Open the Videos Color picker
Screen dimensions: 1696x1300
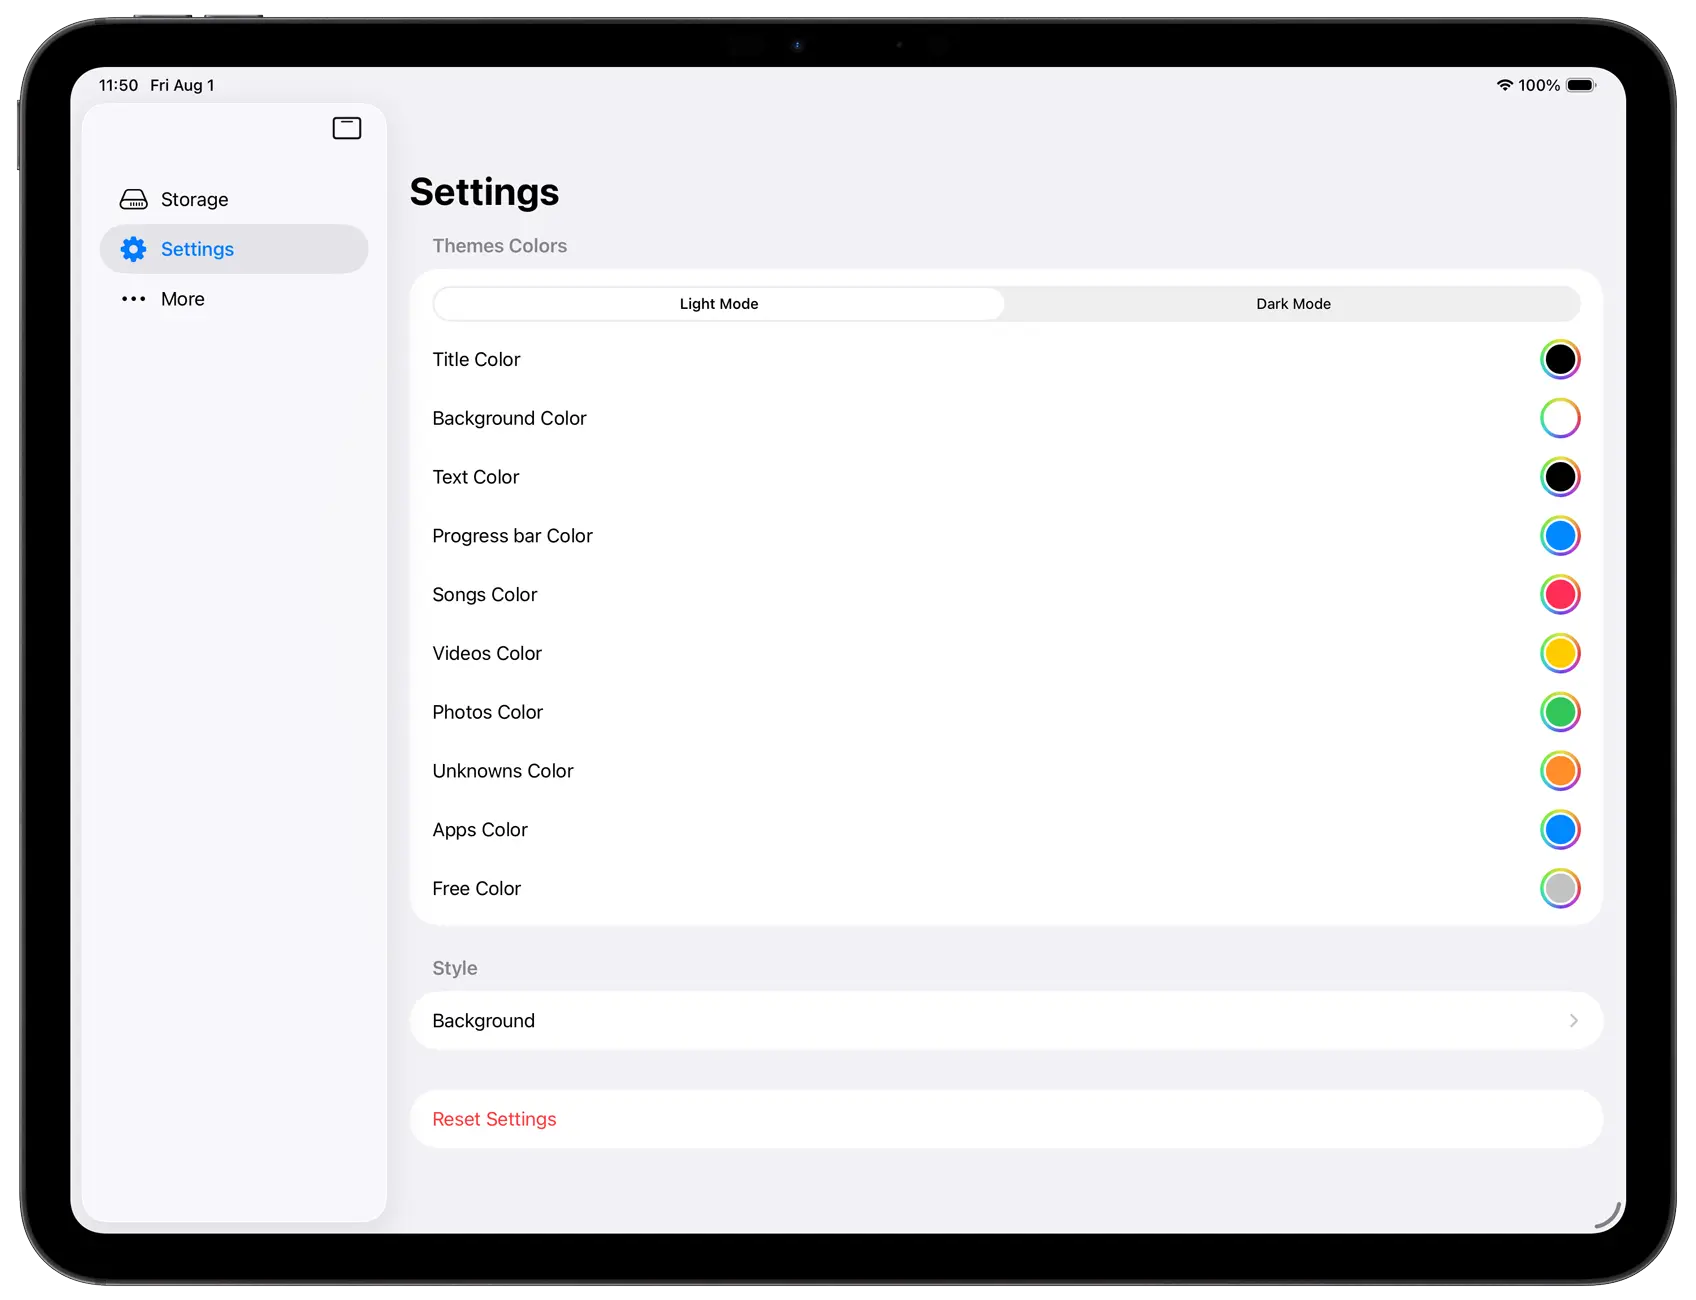click(1560, 653)
